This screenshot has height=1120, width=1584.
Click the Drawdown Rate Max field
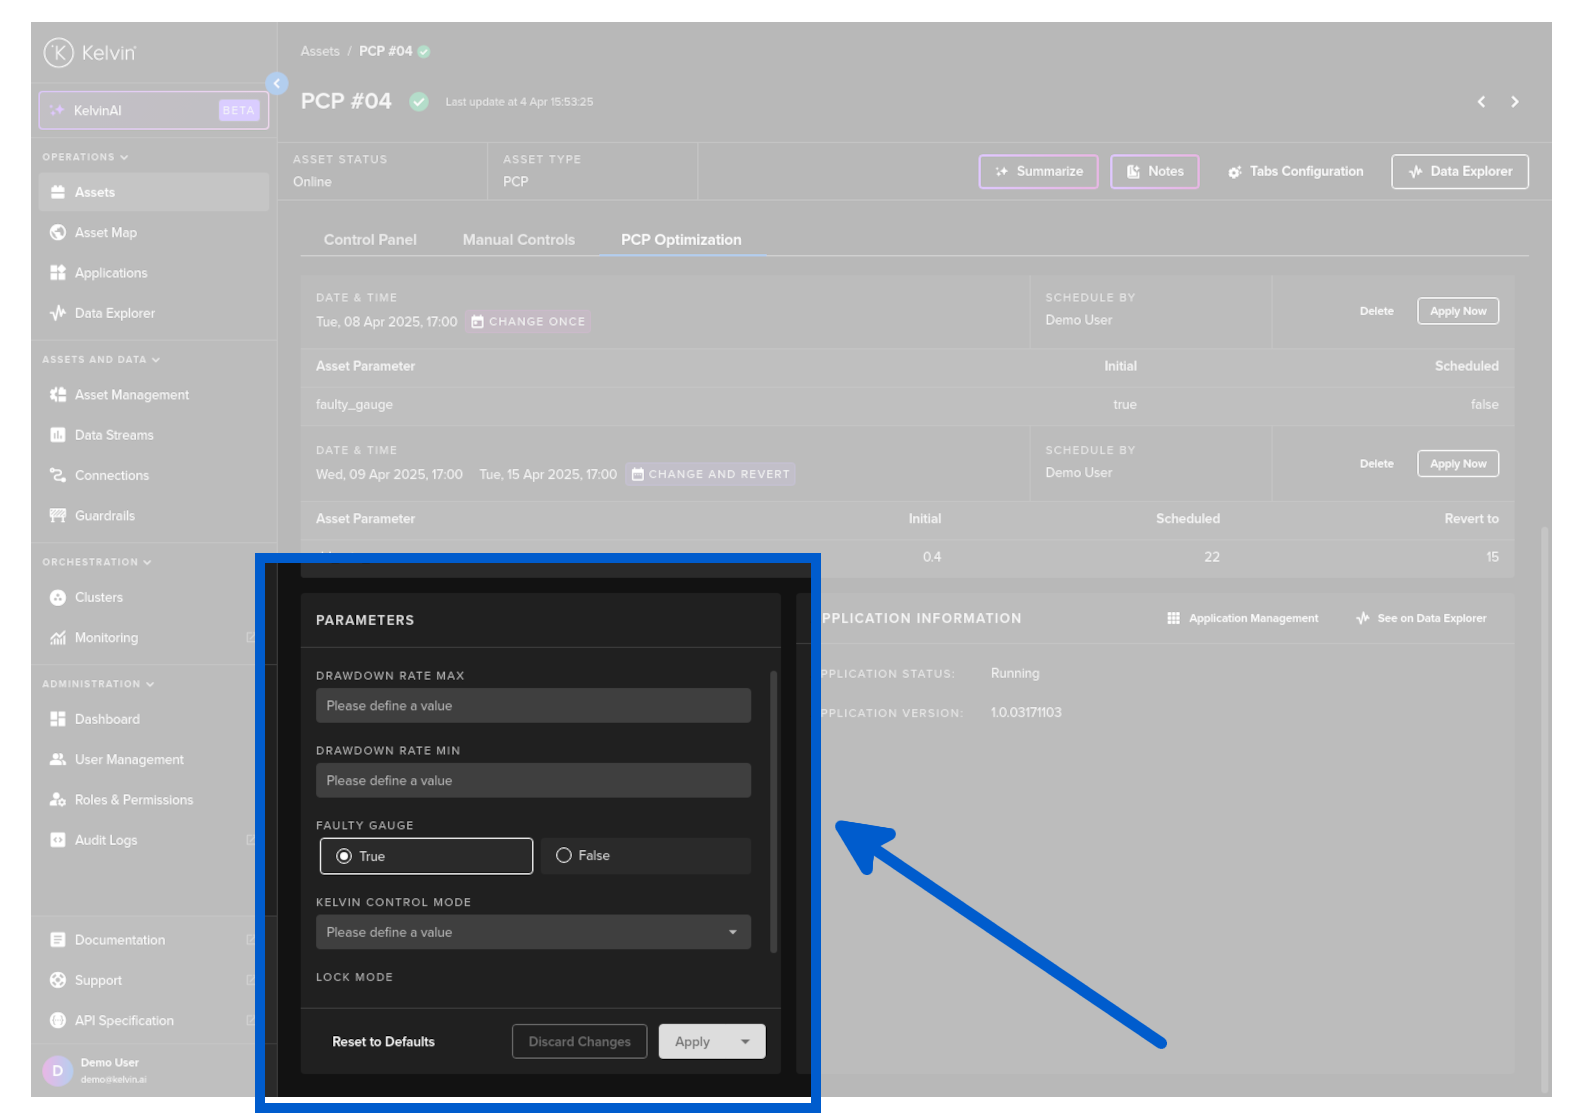pos(533,706)
